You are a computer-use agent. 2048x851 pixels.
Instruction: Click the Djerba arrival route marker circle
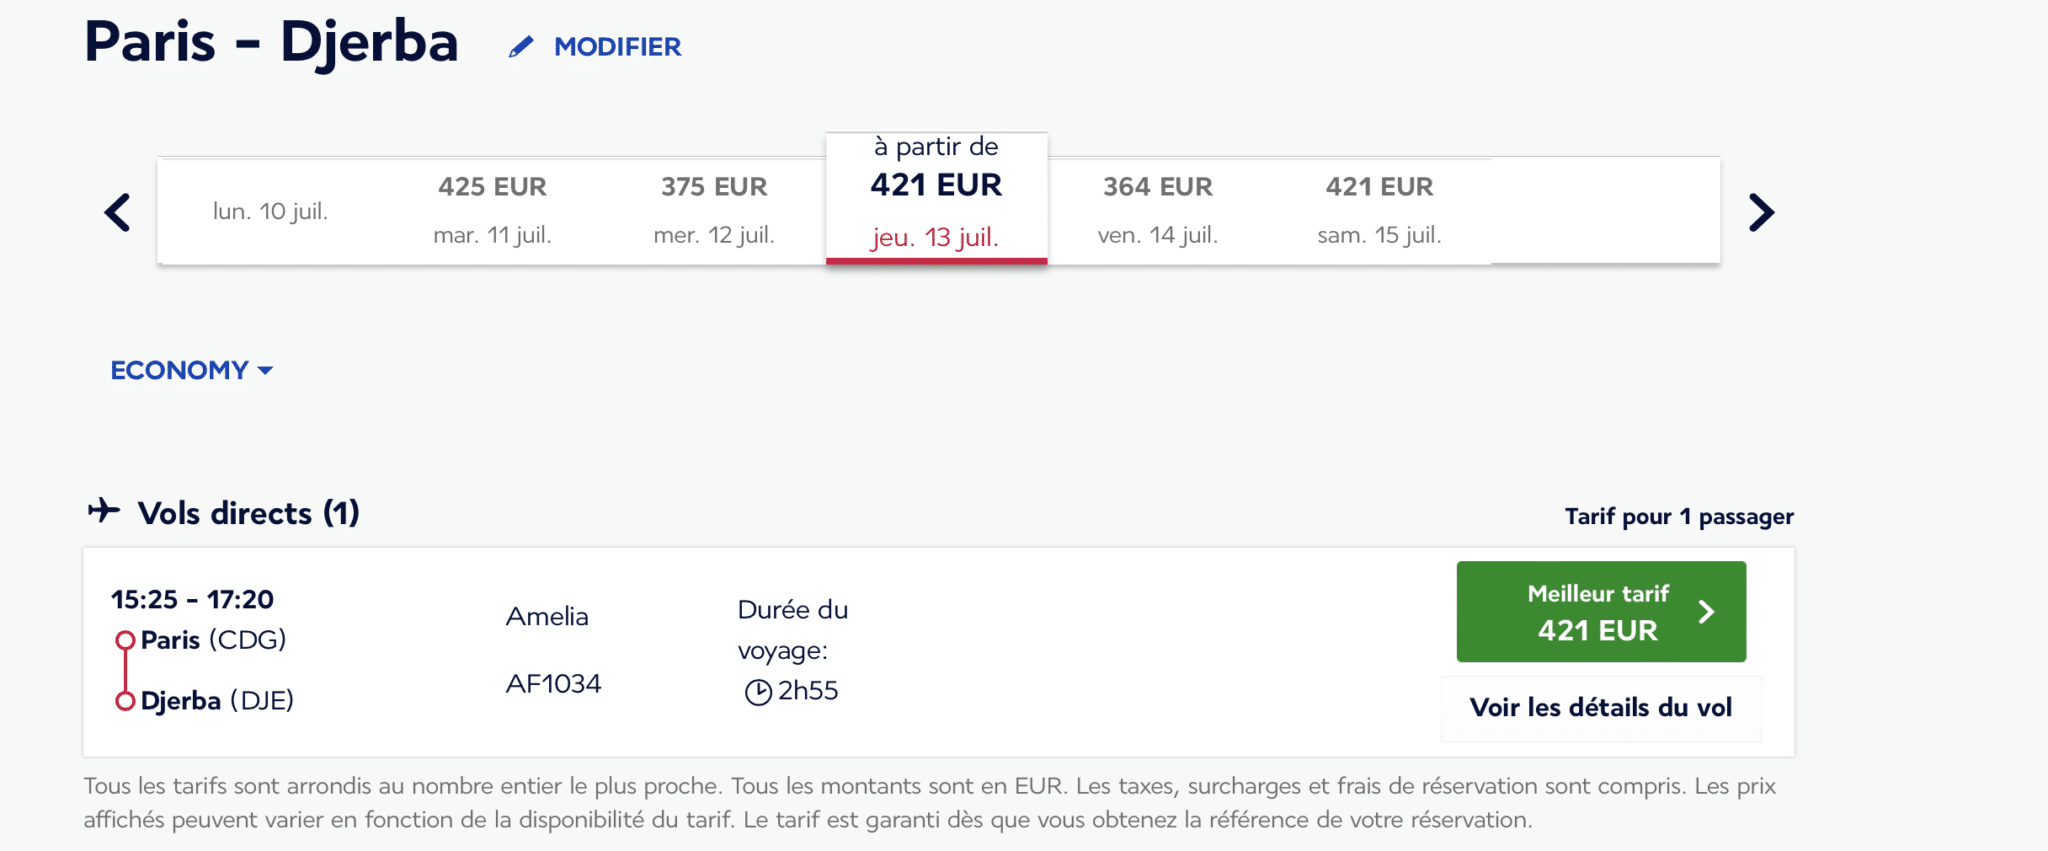tap(125, 701)
